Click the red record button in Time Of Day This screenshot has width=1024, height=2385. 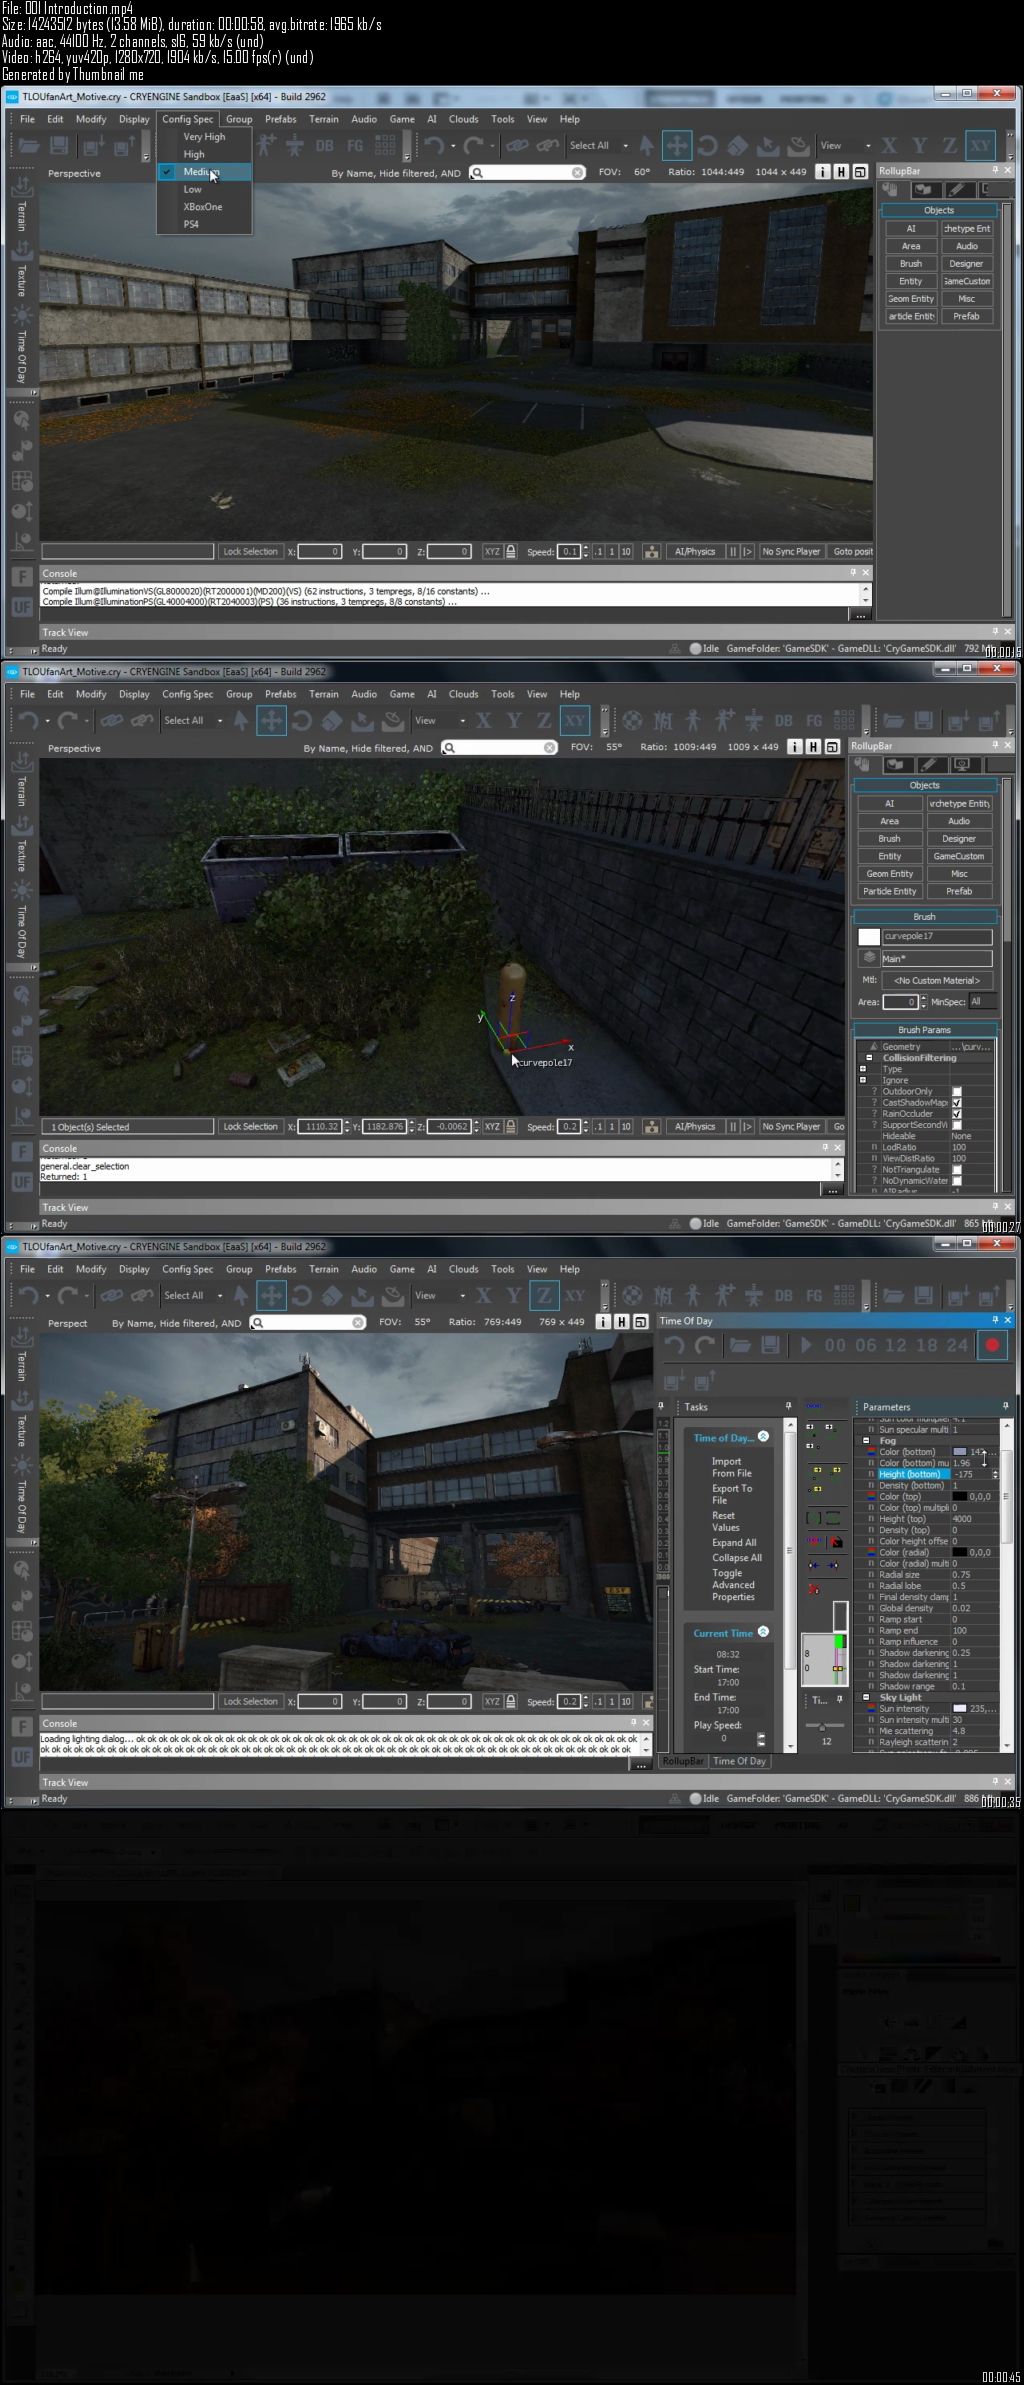(x=992, y=1346)
